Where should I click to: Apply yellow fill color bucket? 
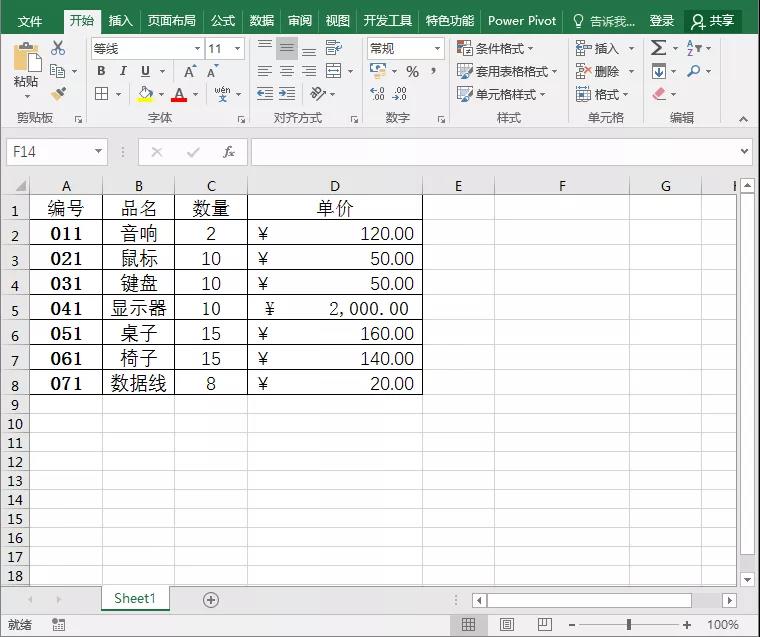(145, 94)
